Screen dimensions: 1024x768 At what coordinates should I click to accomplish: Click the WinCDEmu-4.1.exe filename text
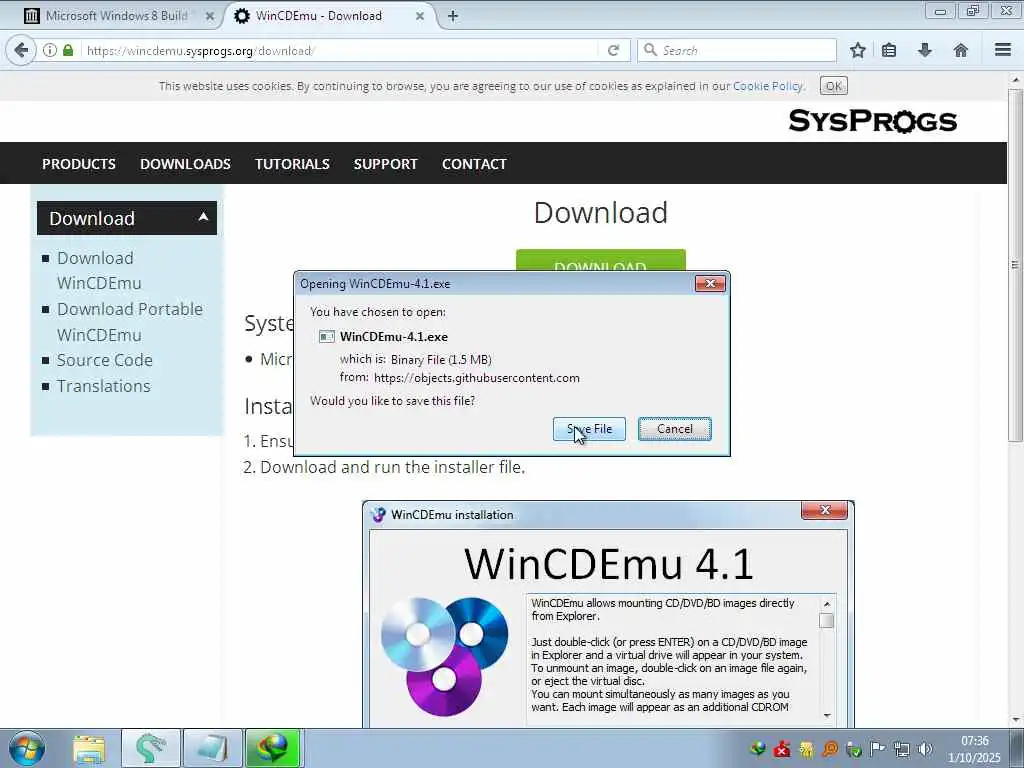point(394,337)
